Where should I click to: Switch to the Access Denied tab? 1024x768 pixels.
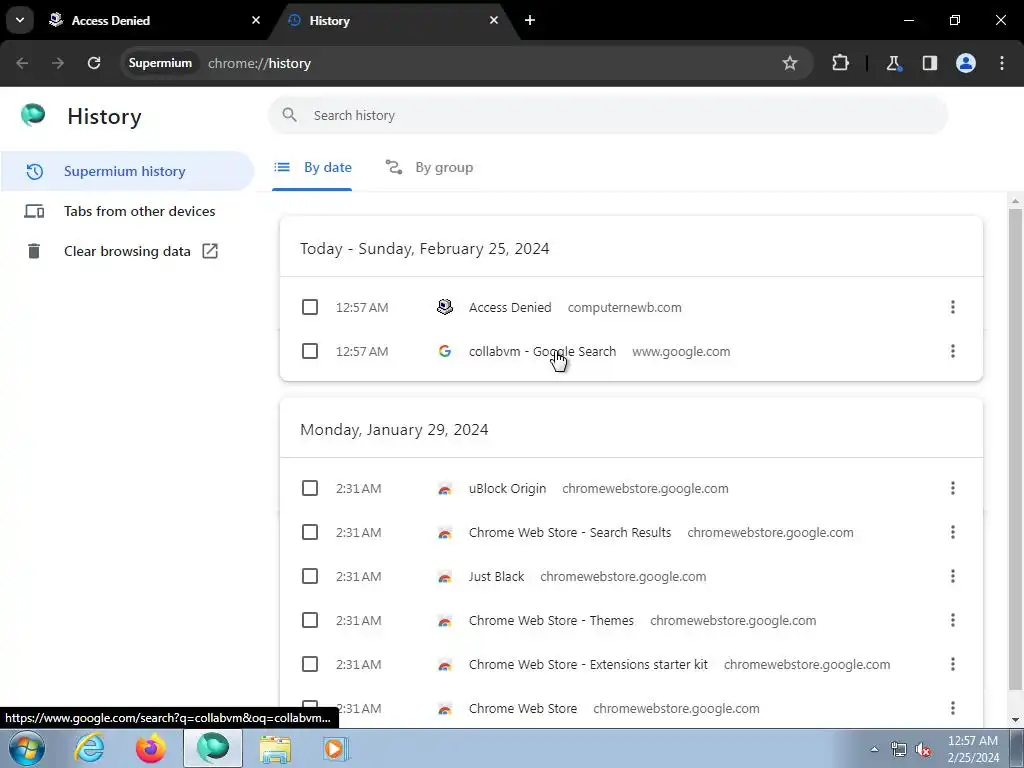154,20
